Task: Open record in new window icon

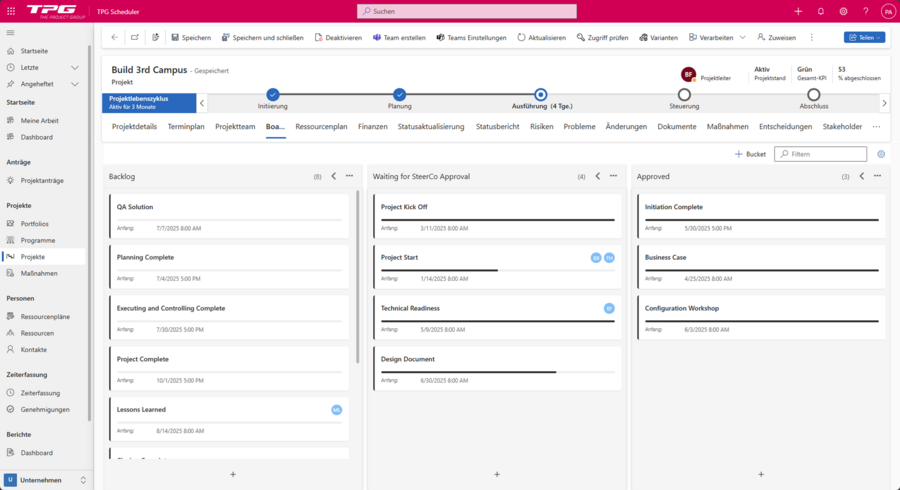Action: coord(135,37)
